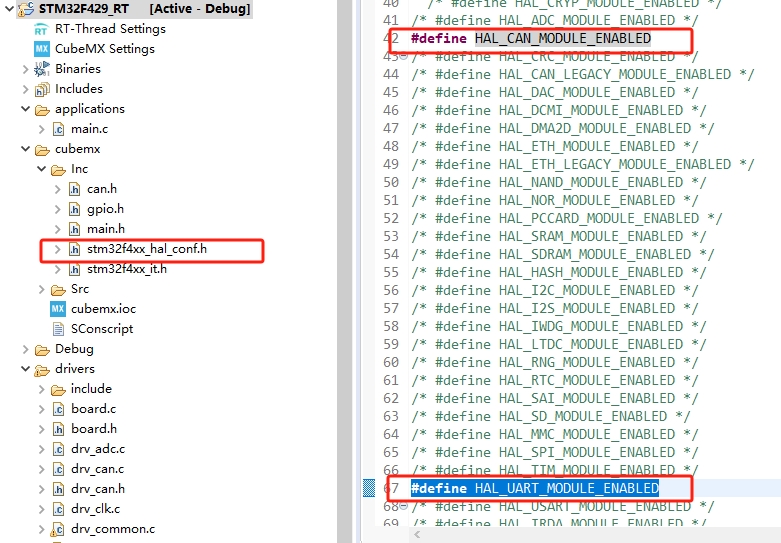Expand the Binaries node

pyautogui.click(x=25, y=69)
